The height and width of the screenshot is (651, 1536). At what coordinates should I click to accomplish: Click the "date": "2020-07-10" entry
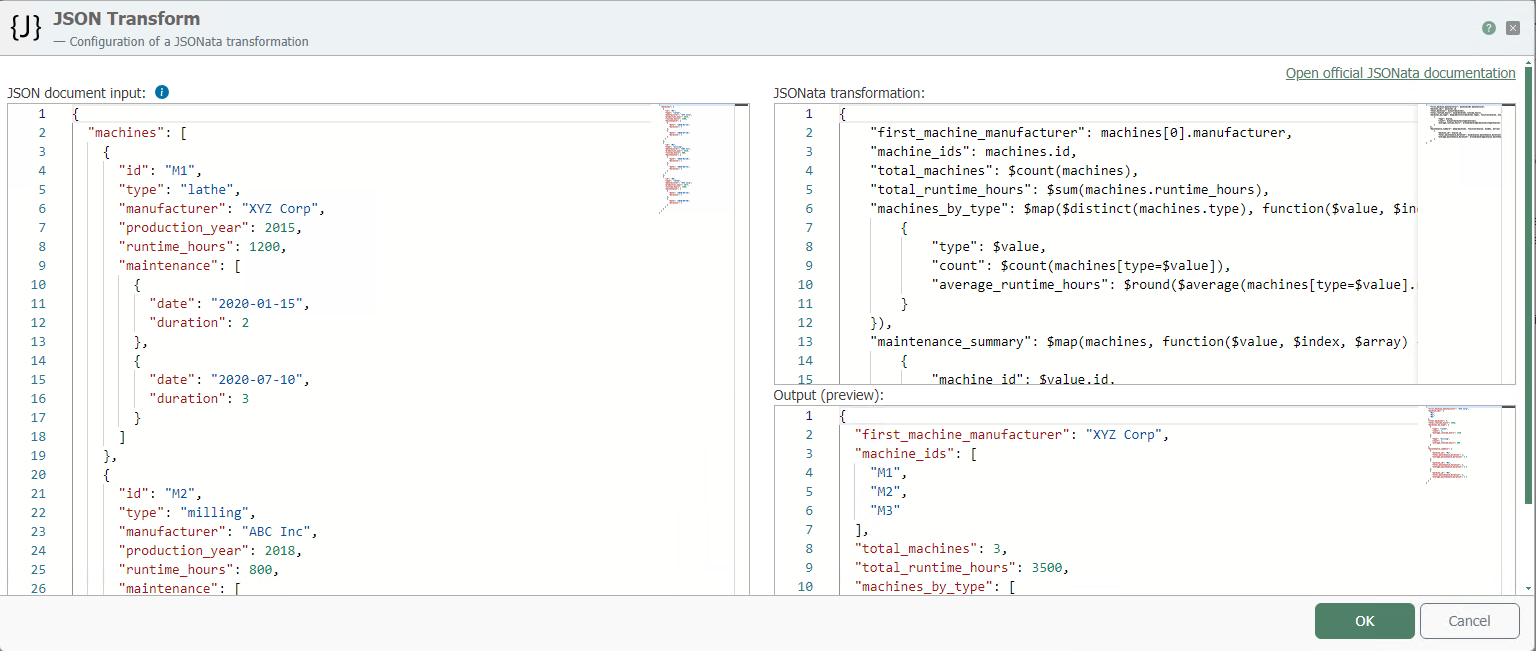(230, 380)
